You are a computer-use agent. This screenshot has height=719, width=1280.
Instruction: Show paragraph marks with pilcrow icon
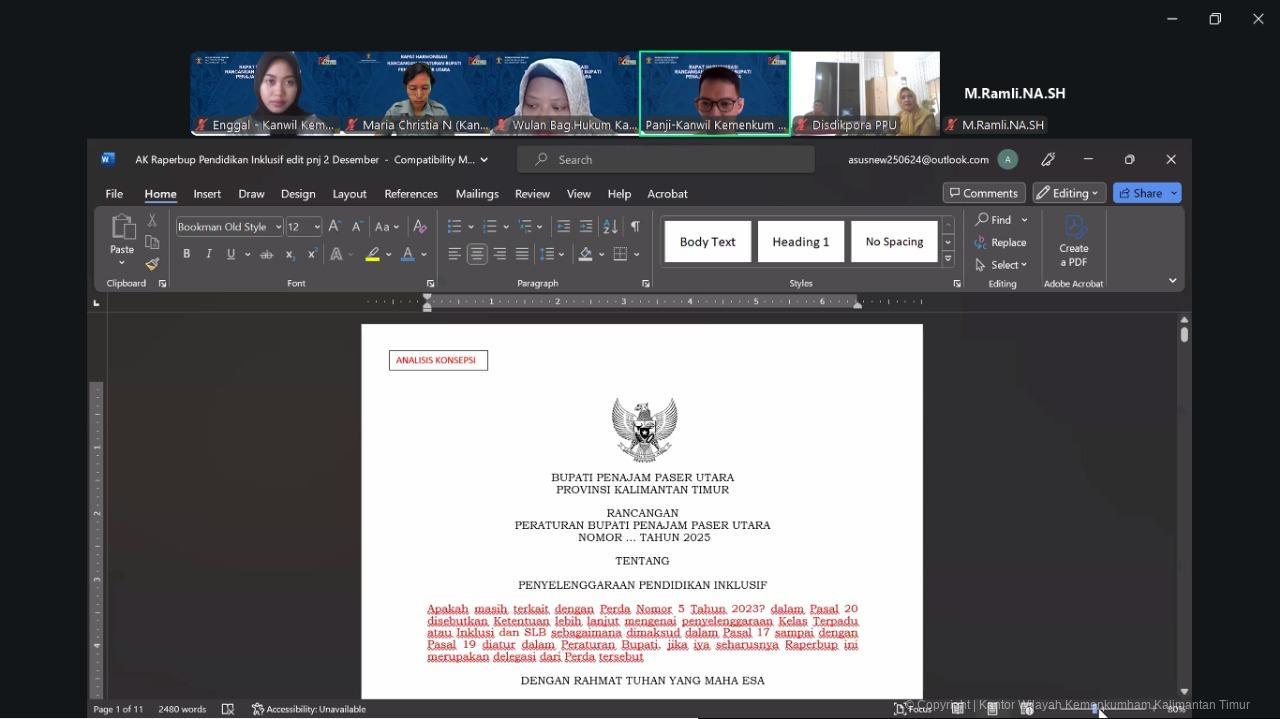click(634, 227)
